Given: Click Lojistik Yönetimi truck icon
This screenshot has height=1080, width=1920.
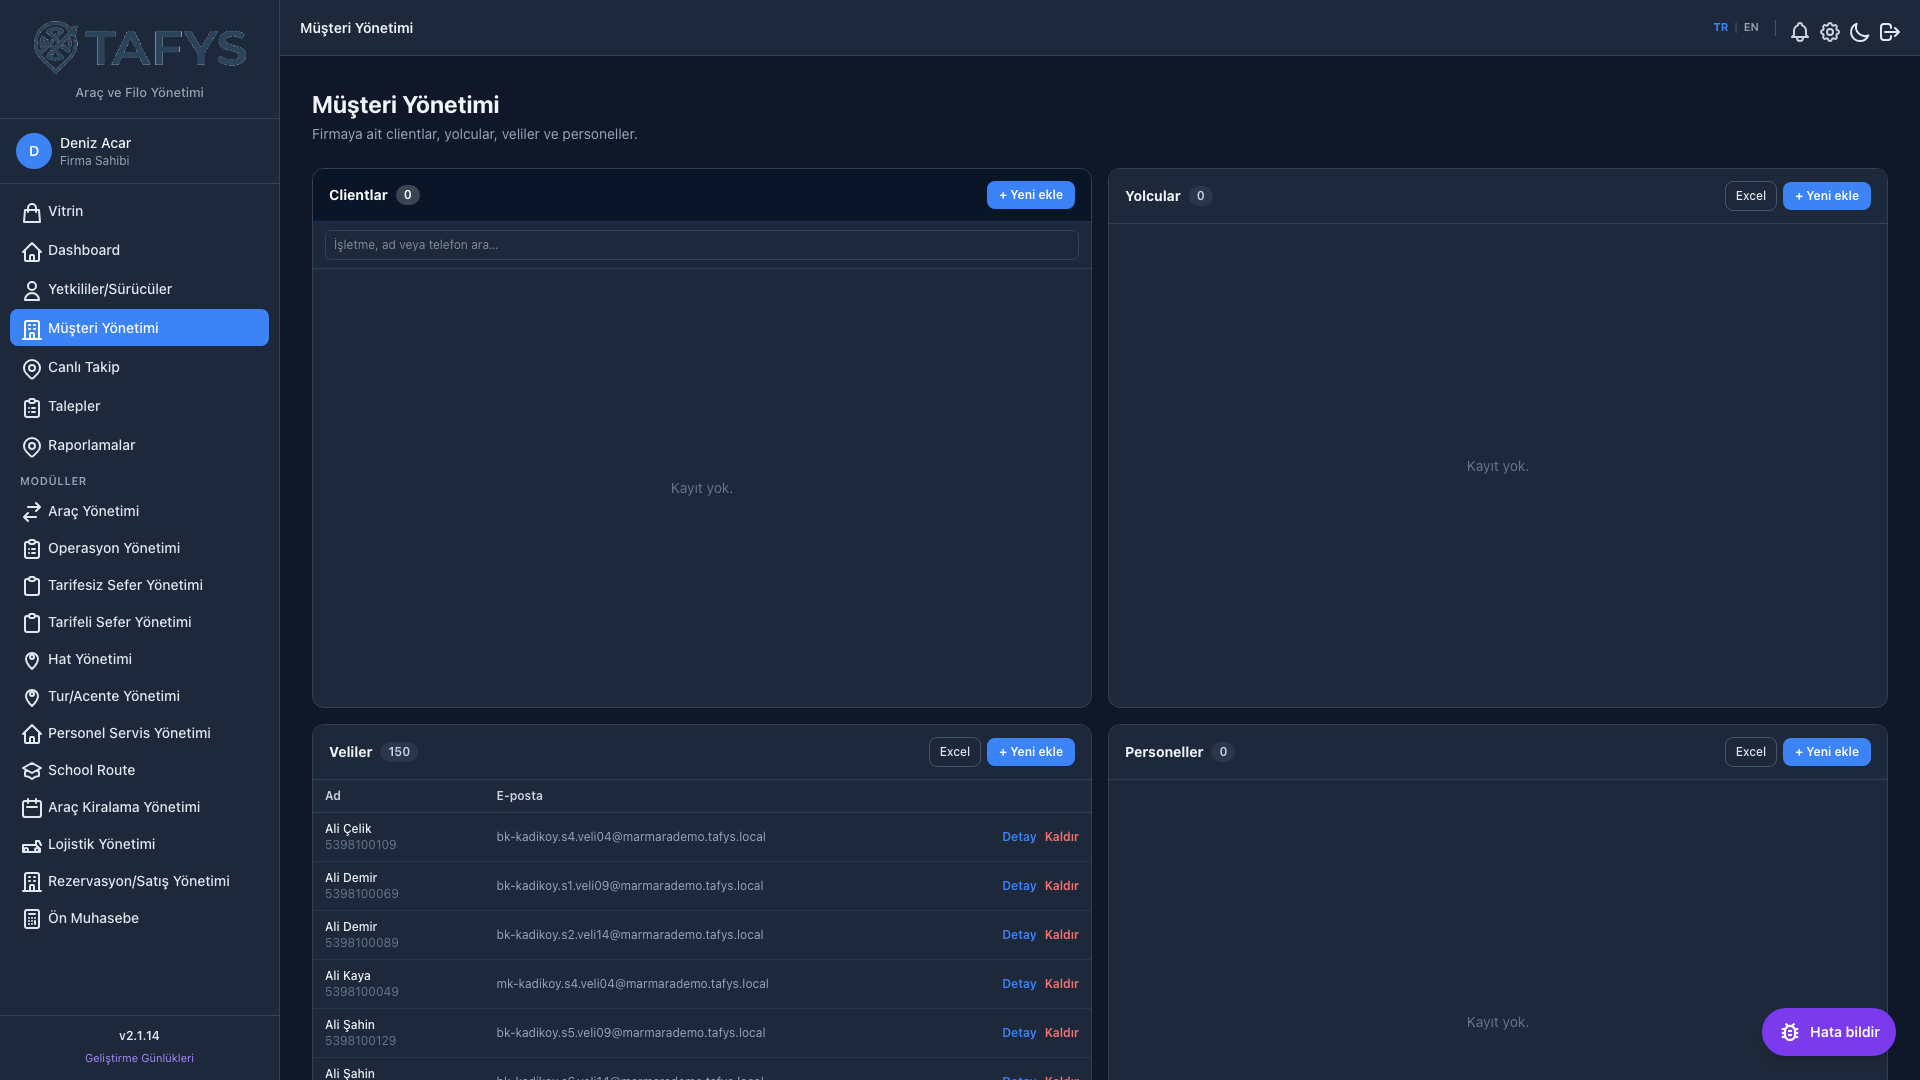Looking at the screenshot, I should [32, 845].
